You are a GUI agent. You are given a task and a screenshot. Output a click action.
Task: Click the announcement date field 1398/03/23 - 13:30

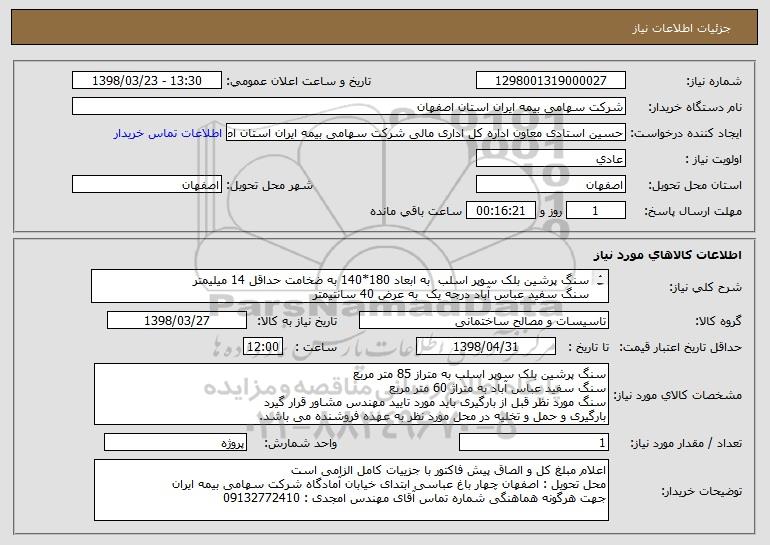(x=147, y=81)
